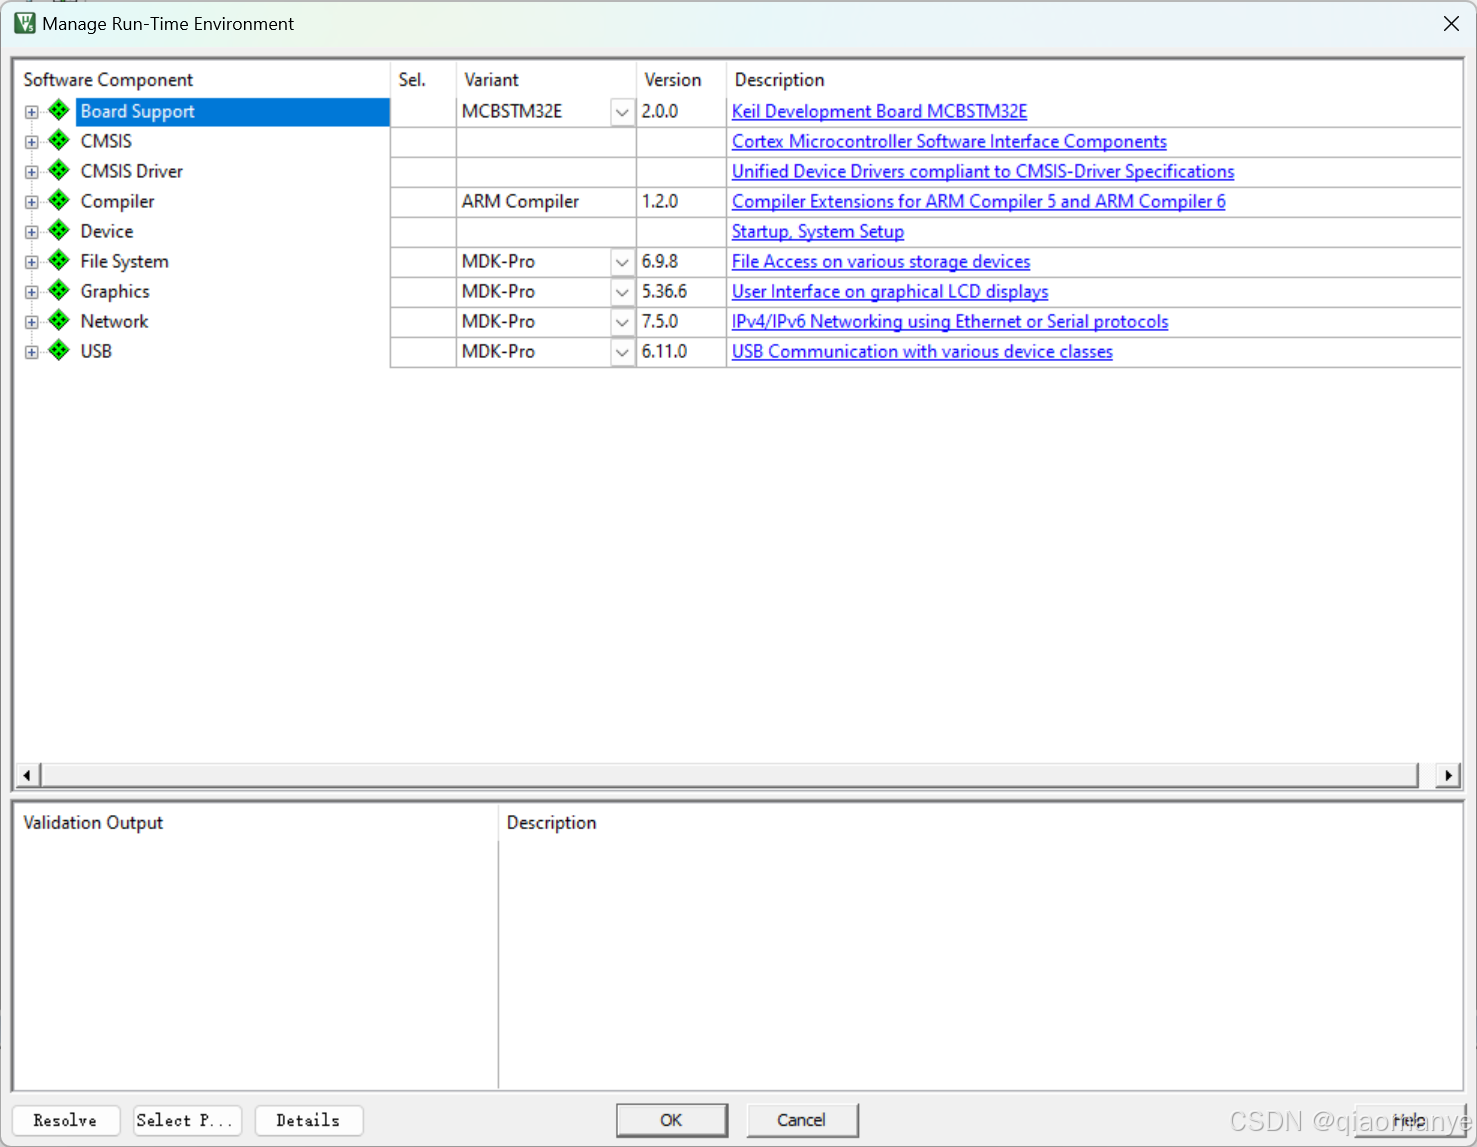Expand the File System tree node
Viewport: 1477px width, 1147px height.
(x=32, y=262)
